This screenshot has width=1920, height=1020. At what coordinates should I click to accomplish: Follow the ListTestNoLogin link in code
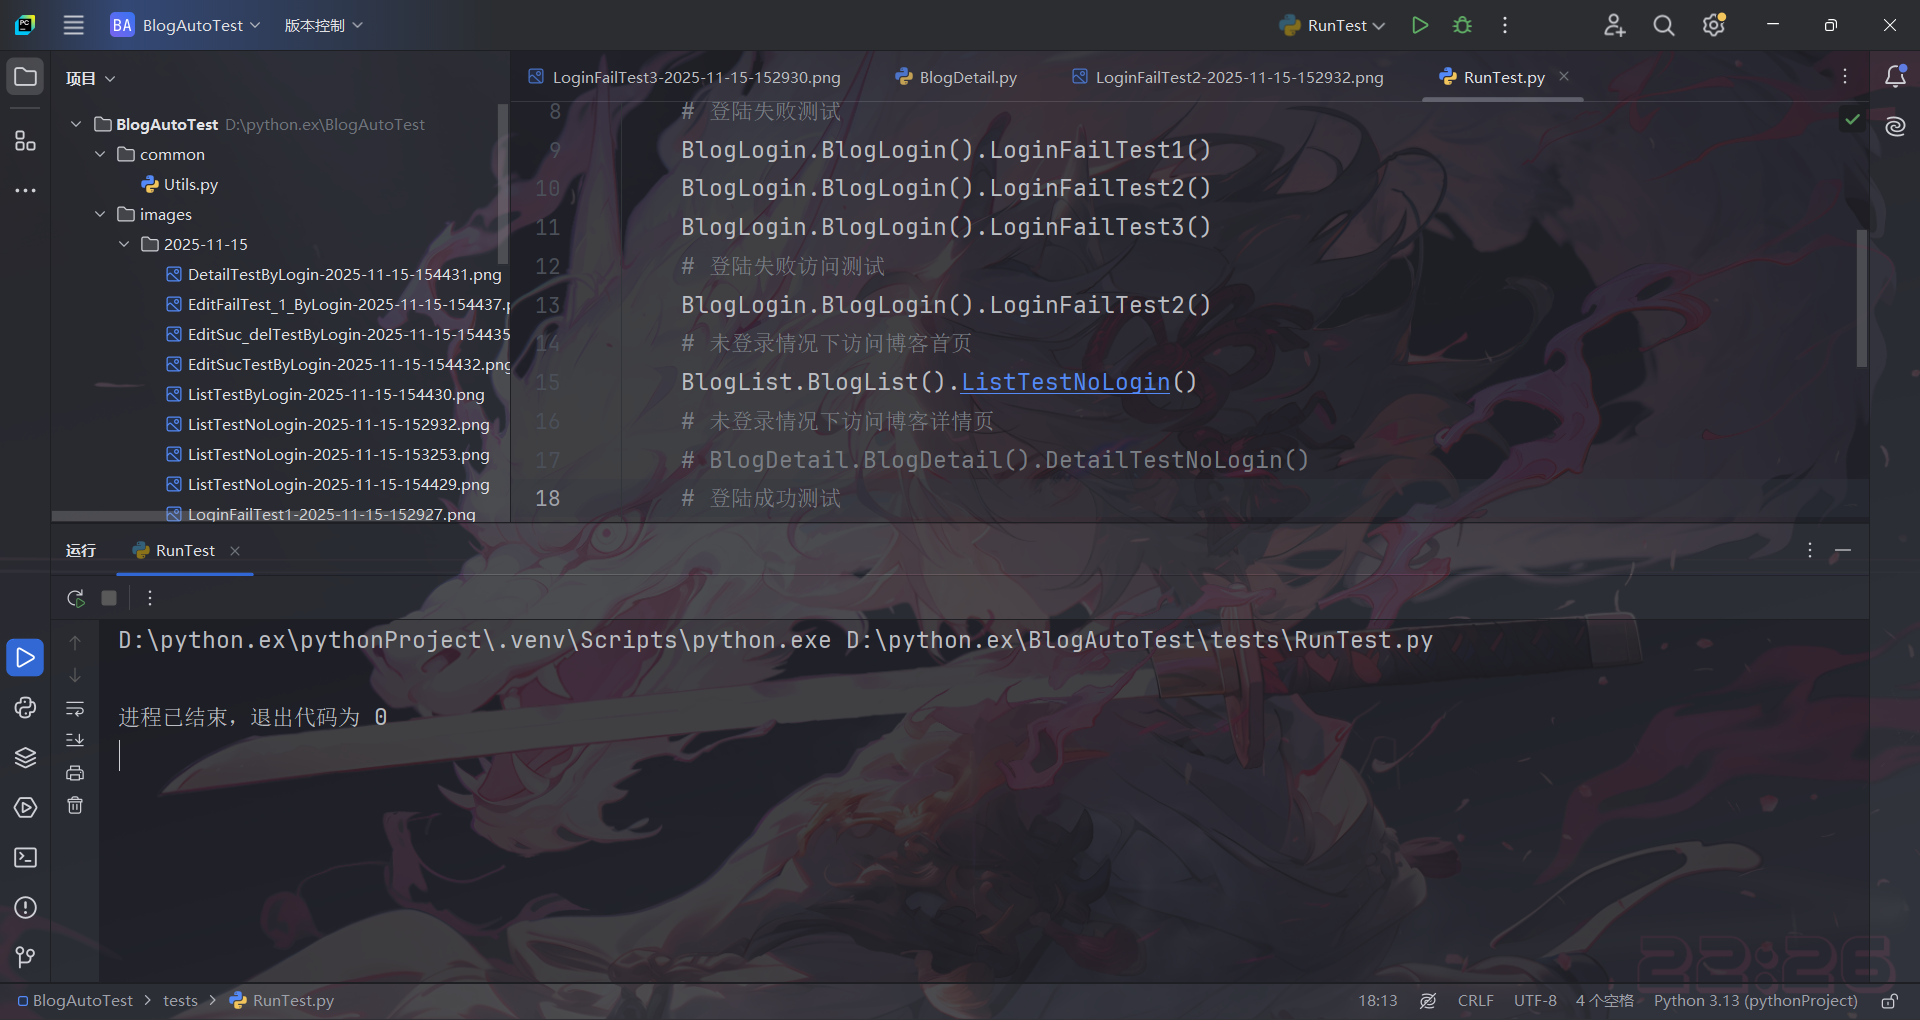point(1065,382)
